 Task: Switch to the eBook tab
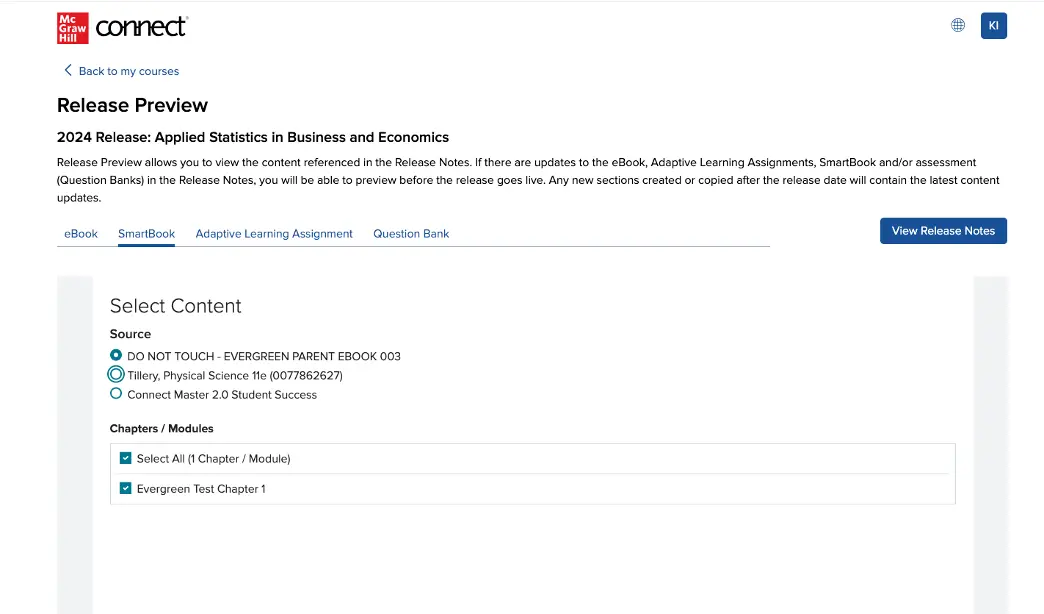click(81, 234)
